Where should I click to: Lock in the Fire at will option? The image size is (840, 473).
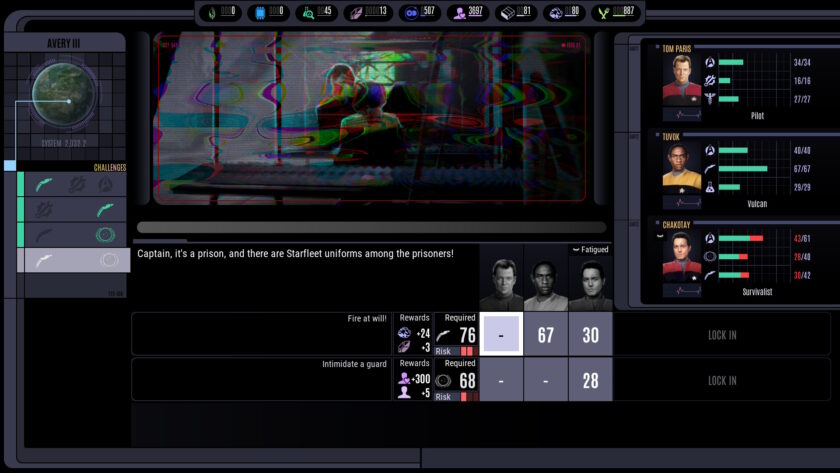[x=722, y=335]
